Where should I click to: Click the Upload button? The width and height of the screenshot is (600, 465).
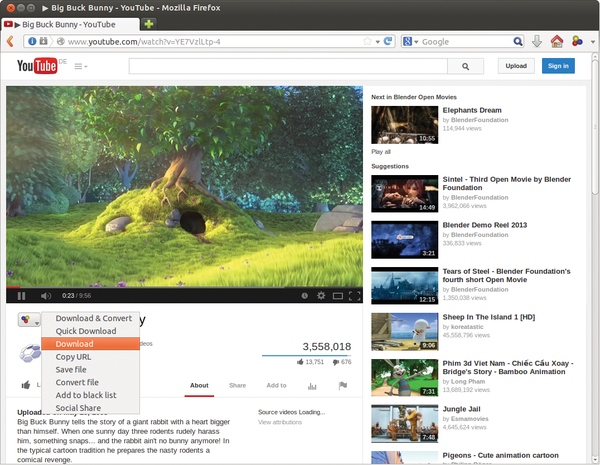(x=516, y=66)
